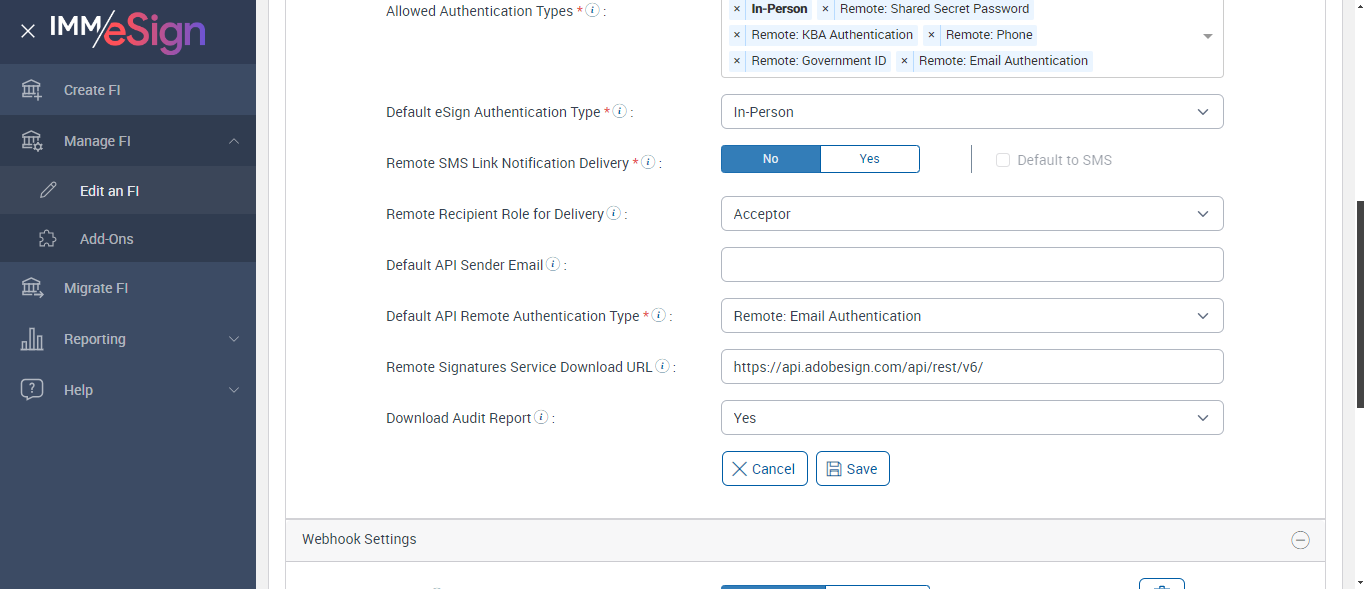Viewport: 1366px width, 589px height.
Task: Click info icon beside Remote Recipient Role for Delivery
Action: [613, 214]
